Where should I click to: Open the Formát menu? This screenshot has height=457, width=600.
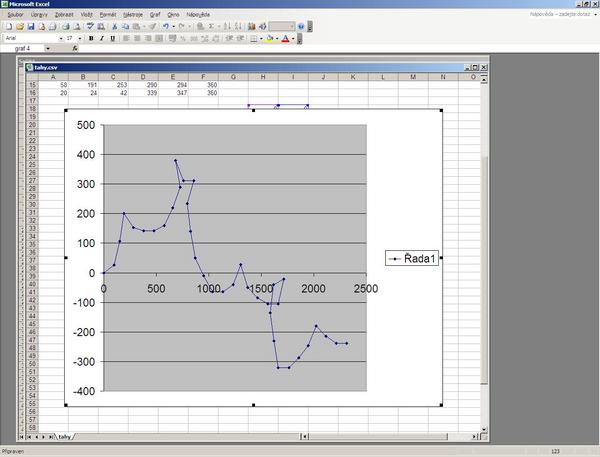click(108, 15)
